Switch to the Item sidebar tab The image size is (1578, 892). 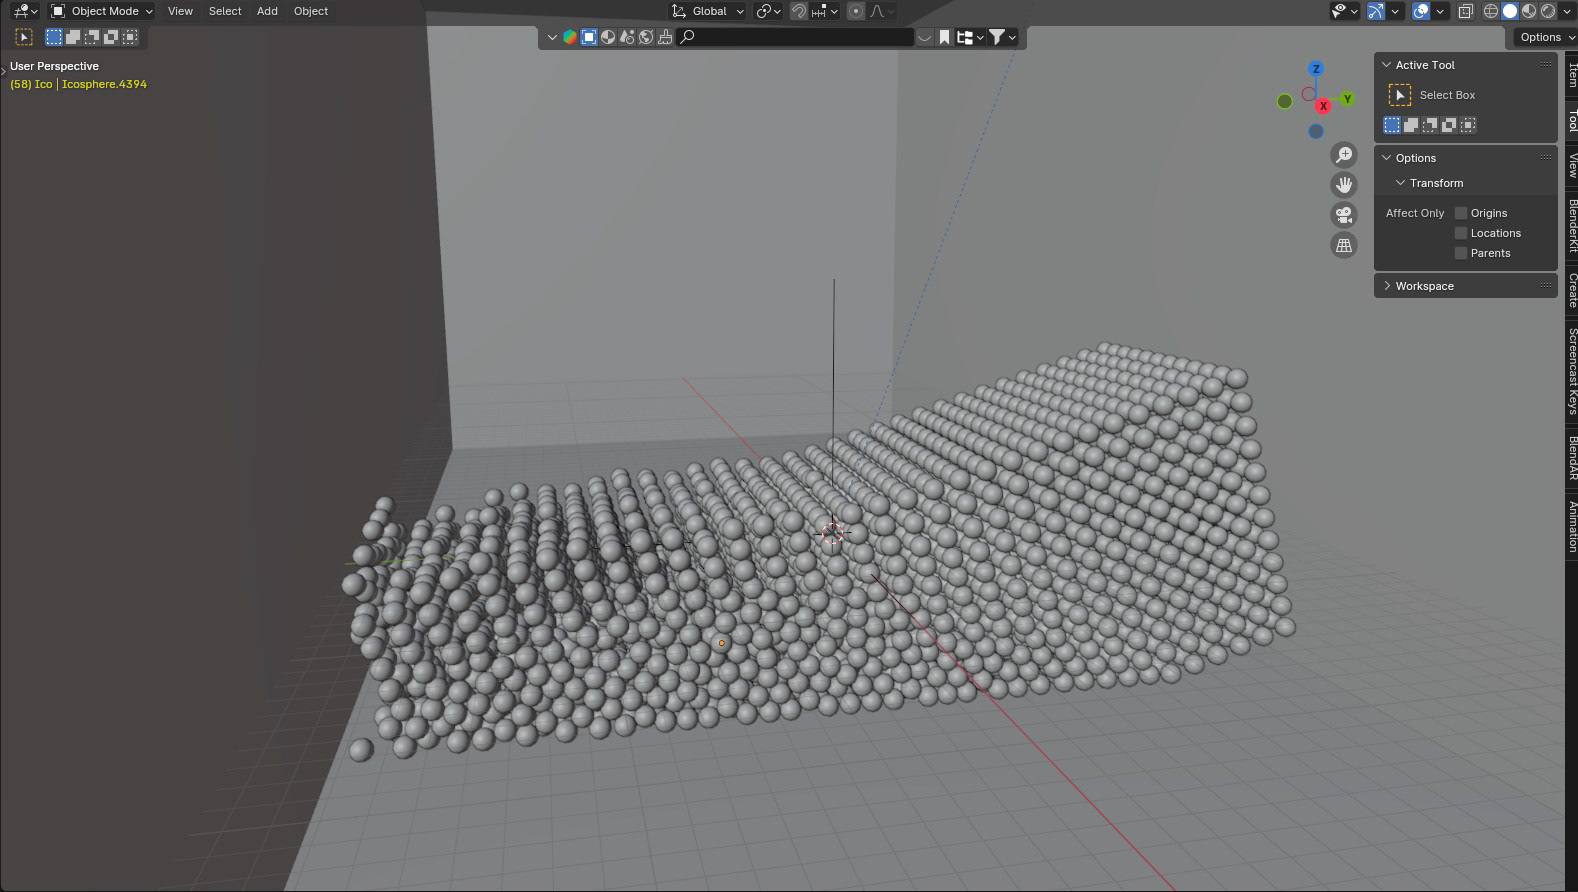(1572, 75)
